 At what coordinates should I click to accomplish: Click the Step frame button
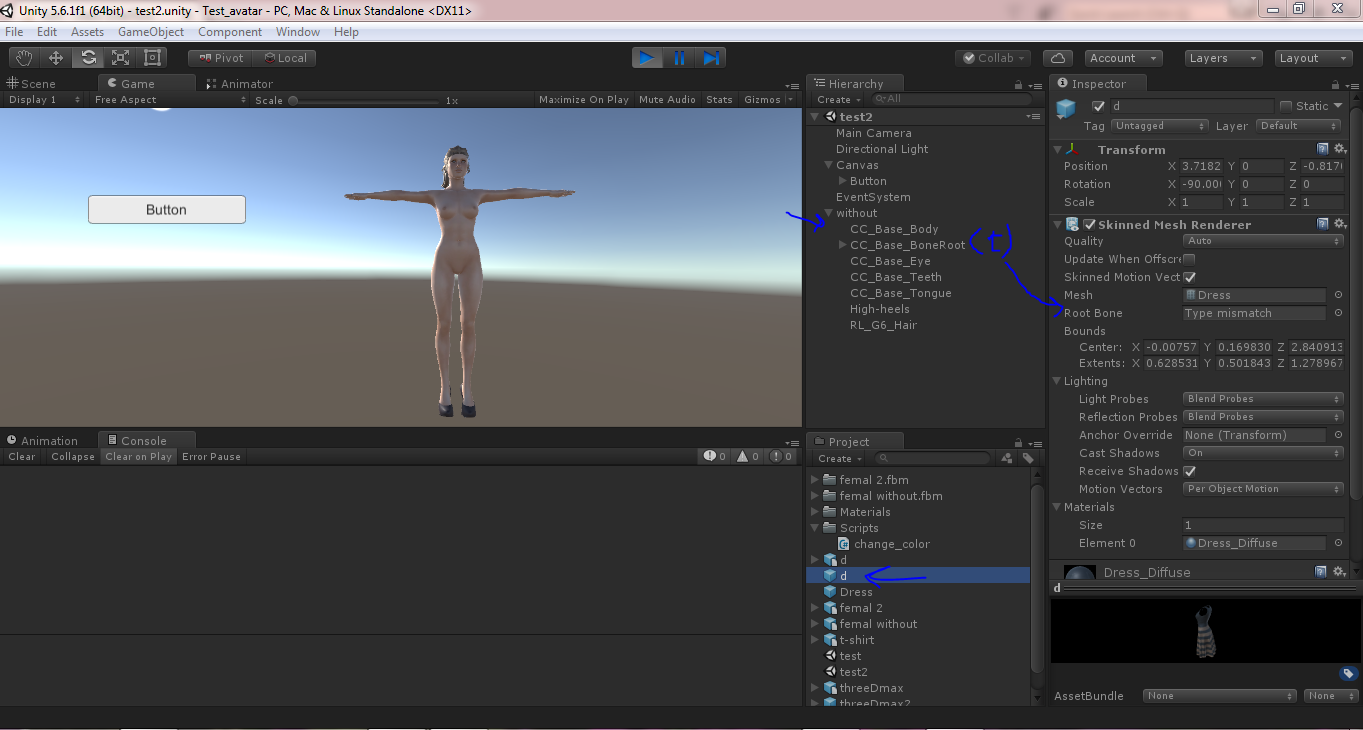[x=711, y=58]
